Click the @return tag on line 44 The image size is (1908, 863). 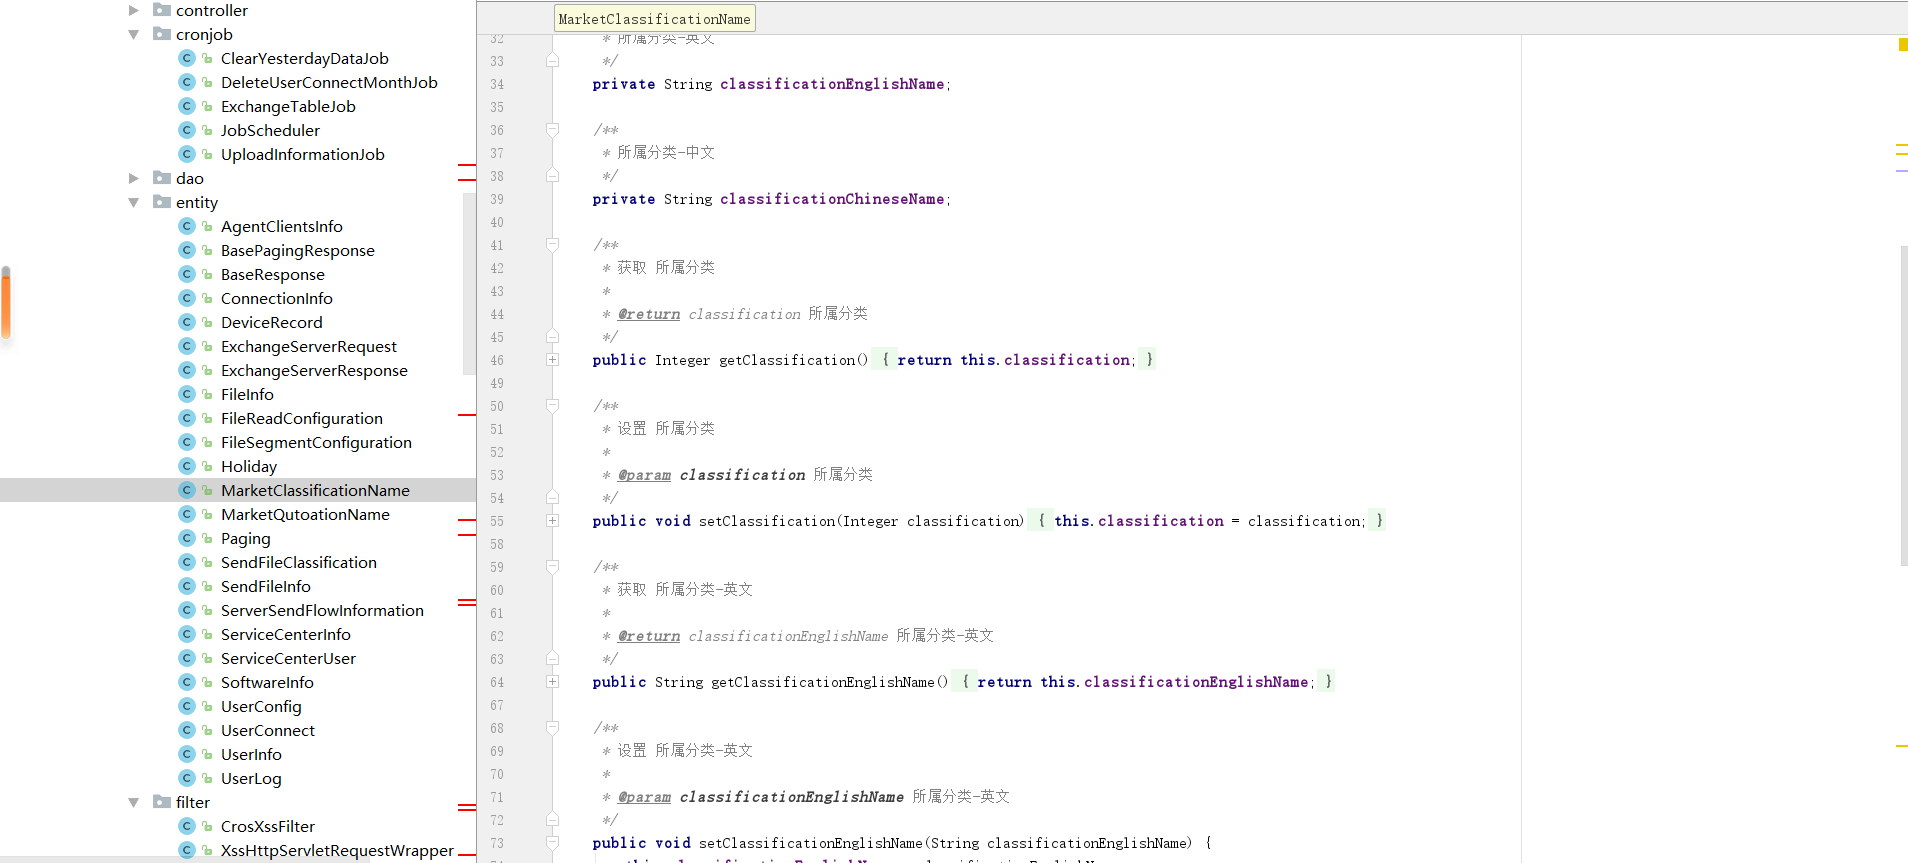(x=649, y=314)
